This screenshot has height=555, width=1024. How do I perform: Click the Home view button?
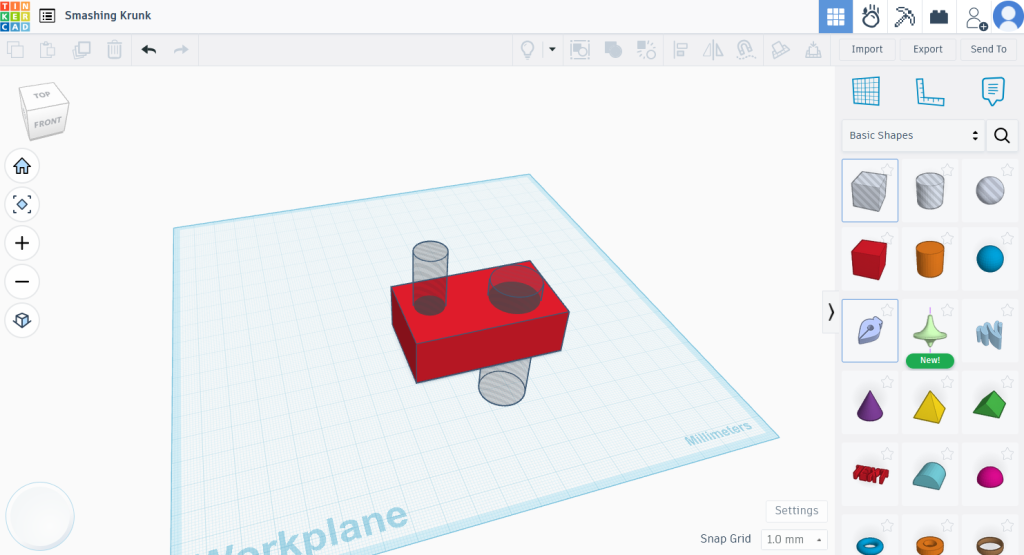(22, 166)
